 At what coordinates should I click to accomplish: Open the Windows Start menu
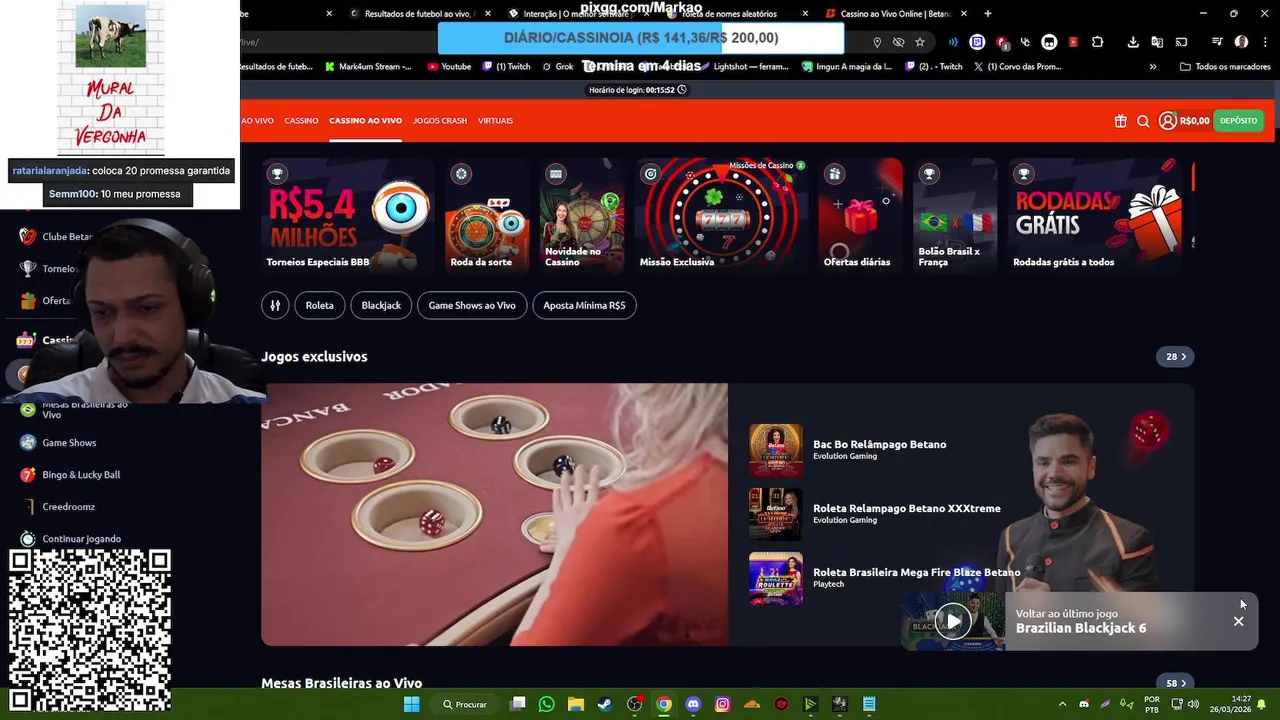pyautogui.click(x=411, y=704)
